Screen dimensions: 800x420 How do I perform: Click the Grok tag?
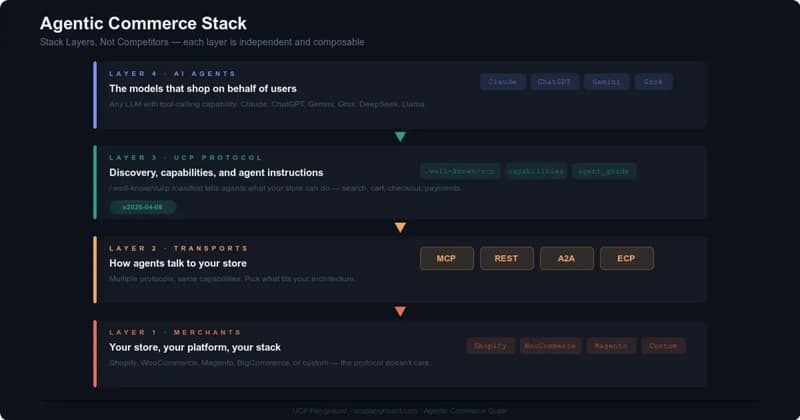(653, 82)
